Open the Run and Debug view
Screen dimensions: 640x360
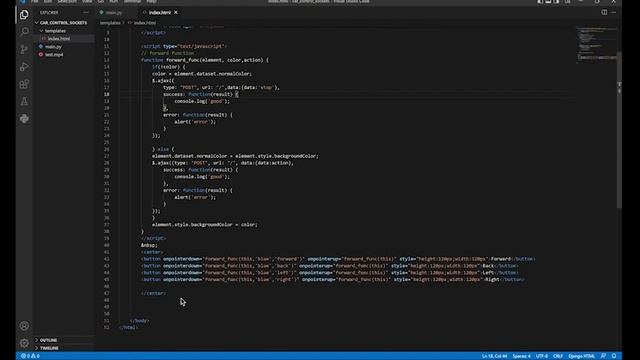[x=24, y=67]
